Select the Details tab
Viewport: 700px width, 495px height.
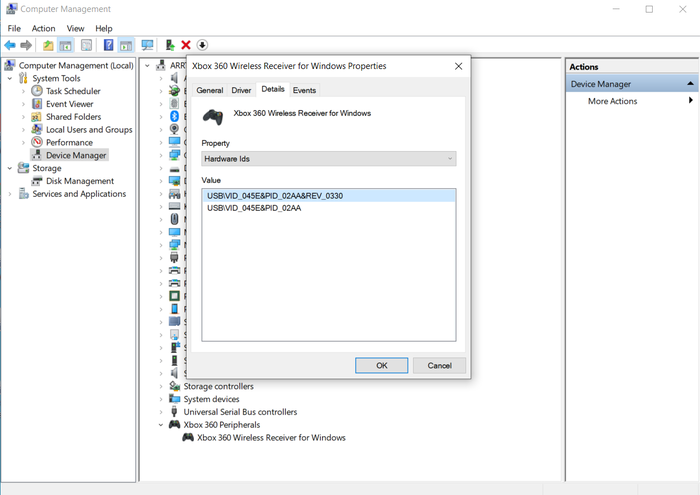coord(273,89)
